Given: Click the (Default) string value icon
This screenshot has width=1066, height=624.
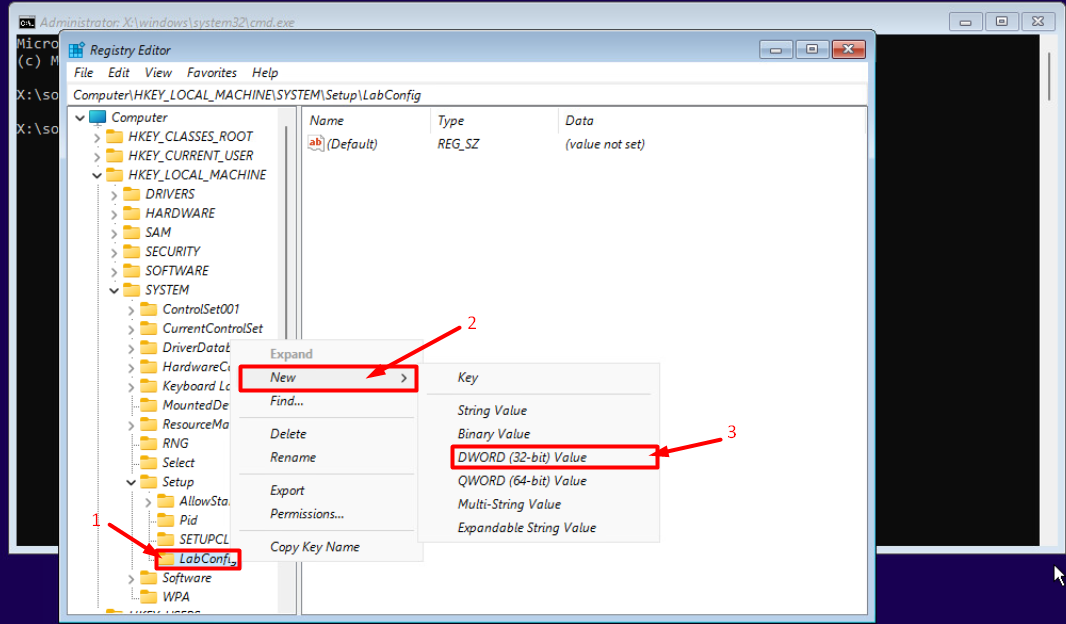Looking at the screenshot, I should tap(315, 143).
